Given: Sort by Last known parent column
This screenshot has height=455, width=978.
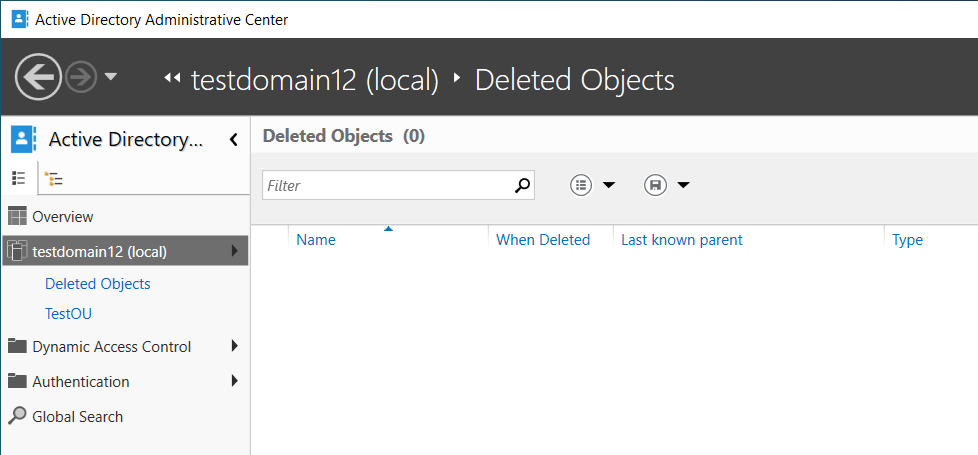Looking at the screenshot, I should [x=682, y=240].
